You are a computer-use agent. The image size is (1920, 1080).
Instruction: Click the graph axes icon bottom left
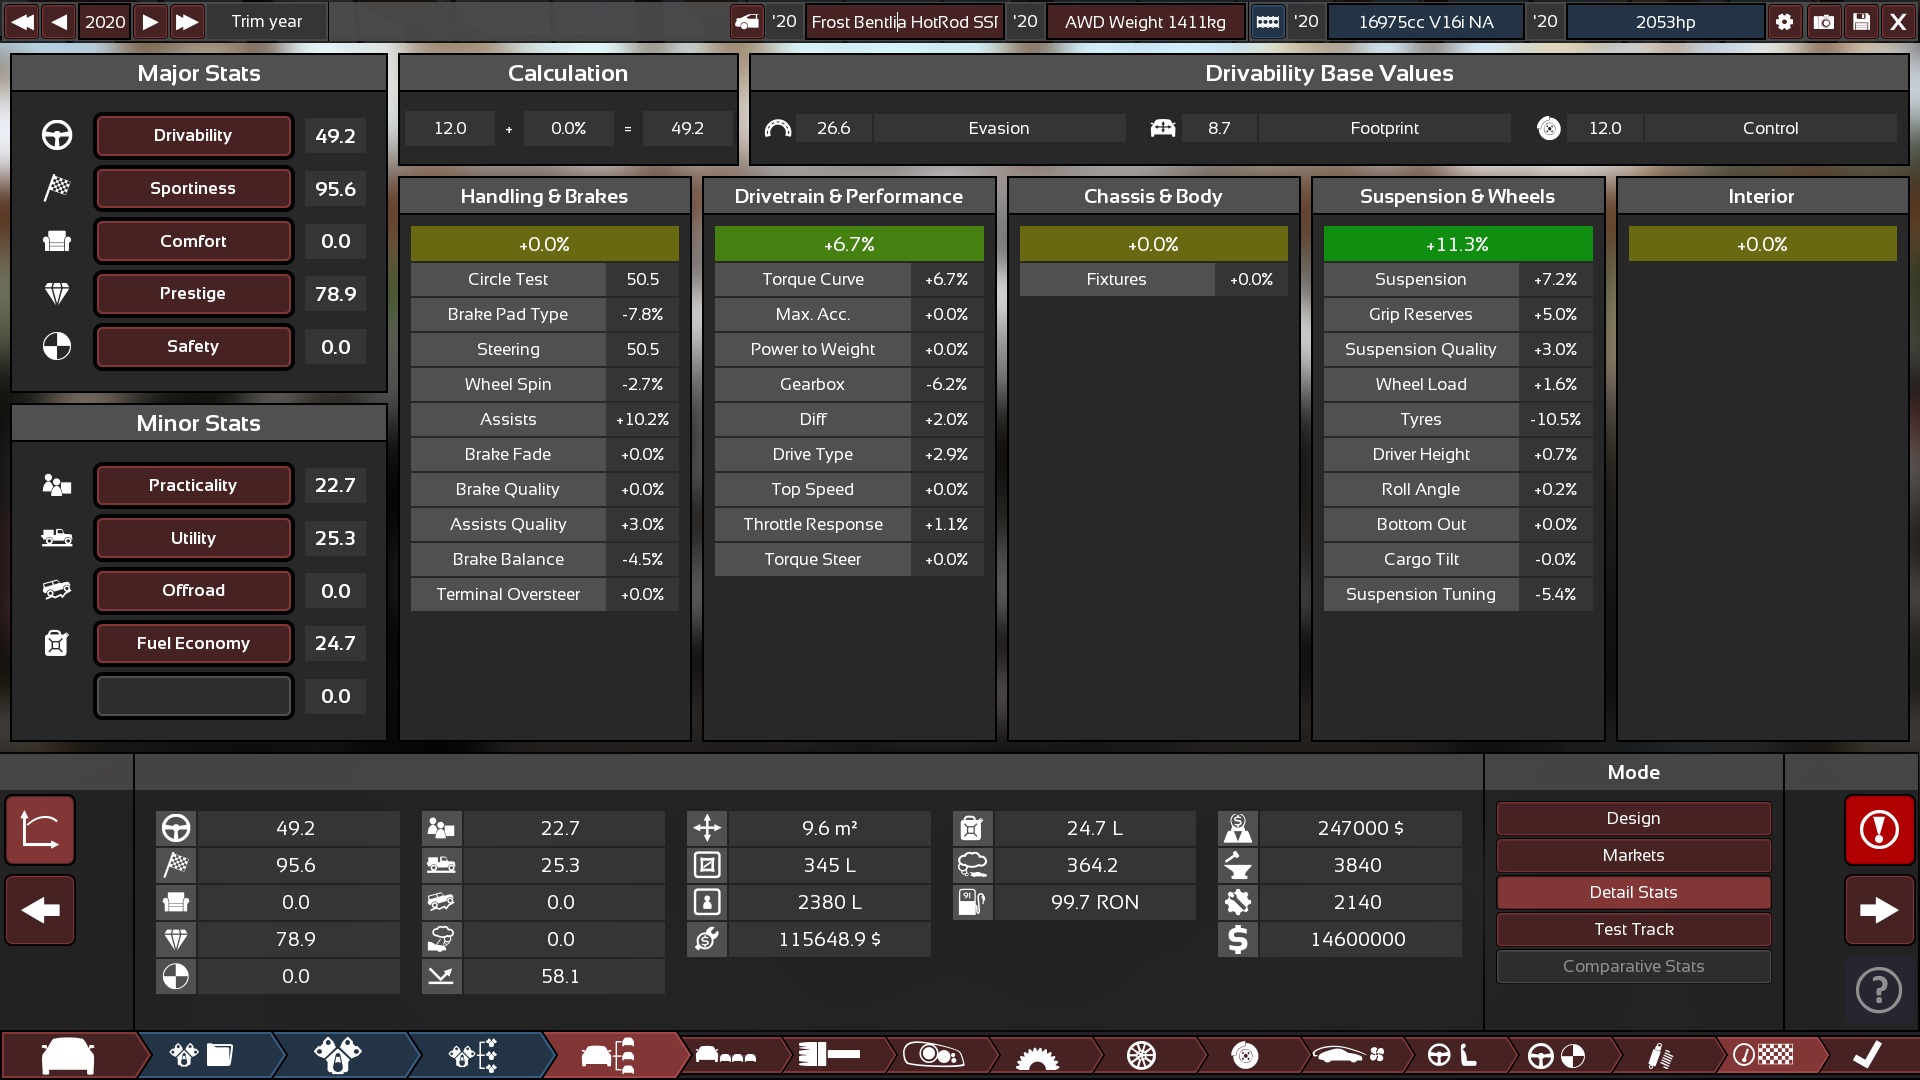(40, 829)
